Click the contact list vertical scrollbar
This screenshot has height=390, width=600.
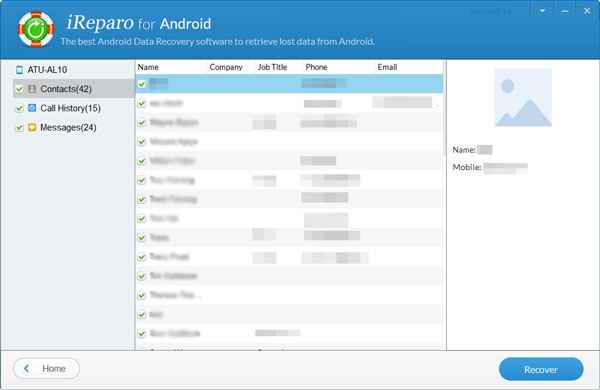click(x=444, y=108)
